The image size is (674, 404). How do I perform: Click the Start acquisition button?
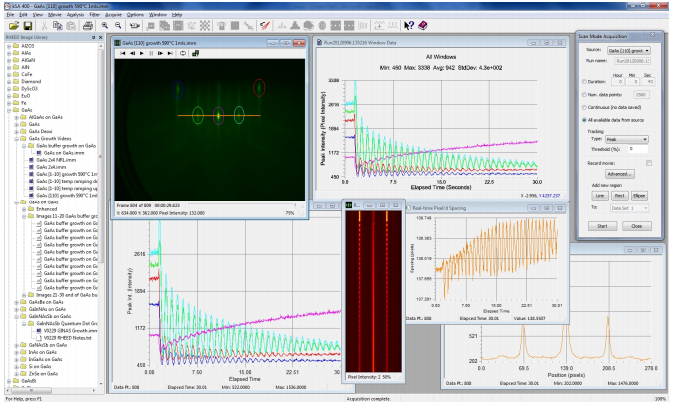pyautogui.click(x=602, y=226)
